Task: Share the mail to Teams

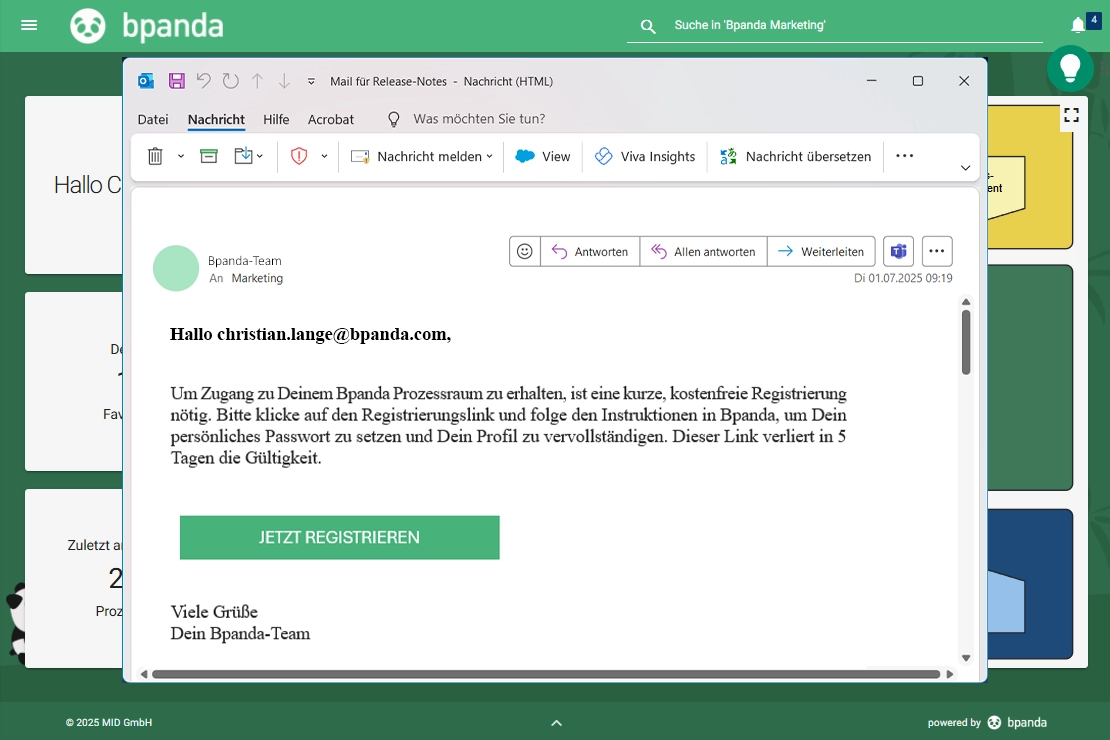Action: click(898, 251)
